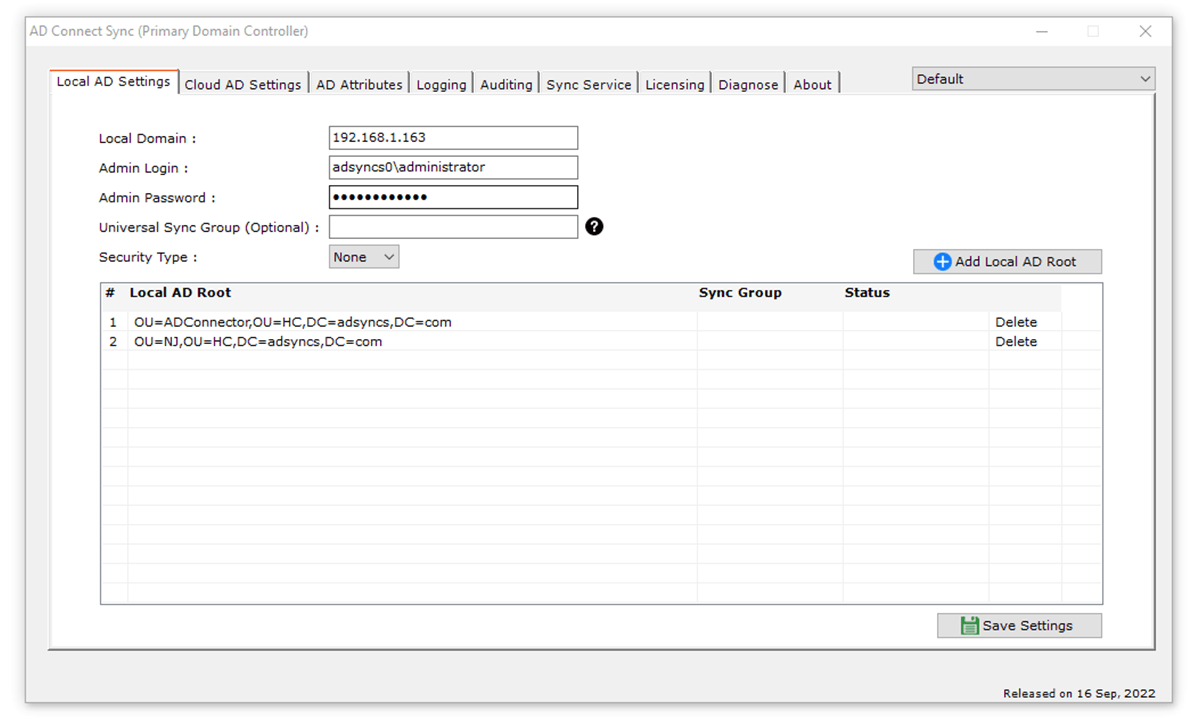Click the Status column header
Image resolution: width=1200 pixels, height=720 pixels.
click(x=867, y=293)
